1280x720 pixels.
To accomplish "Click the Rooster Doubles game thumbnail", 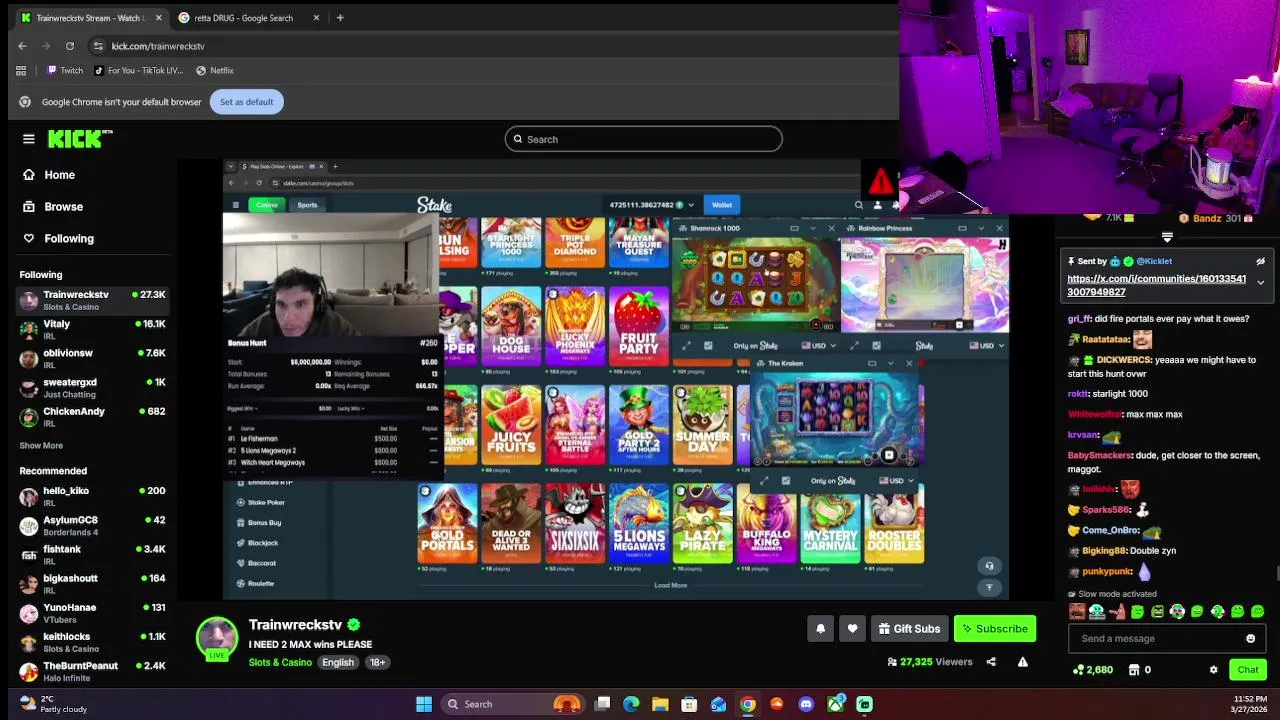I will tap(894, 524).
